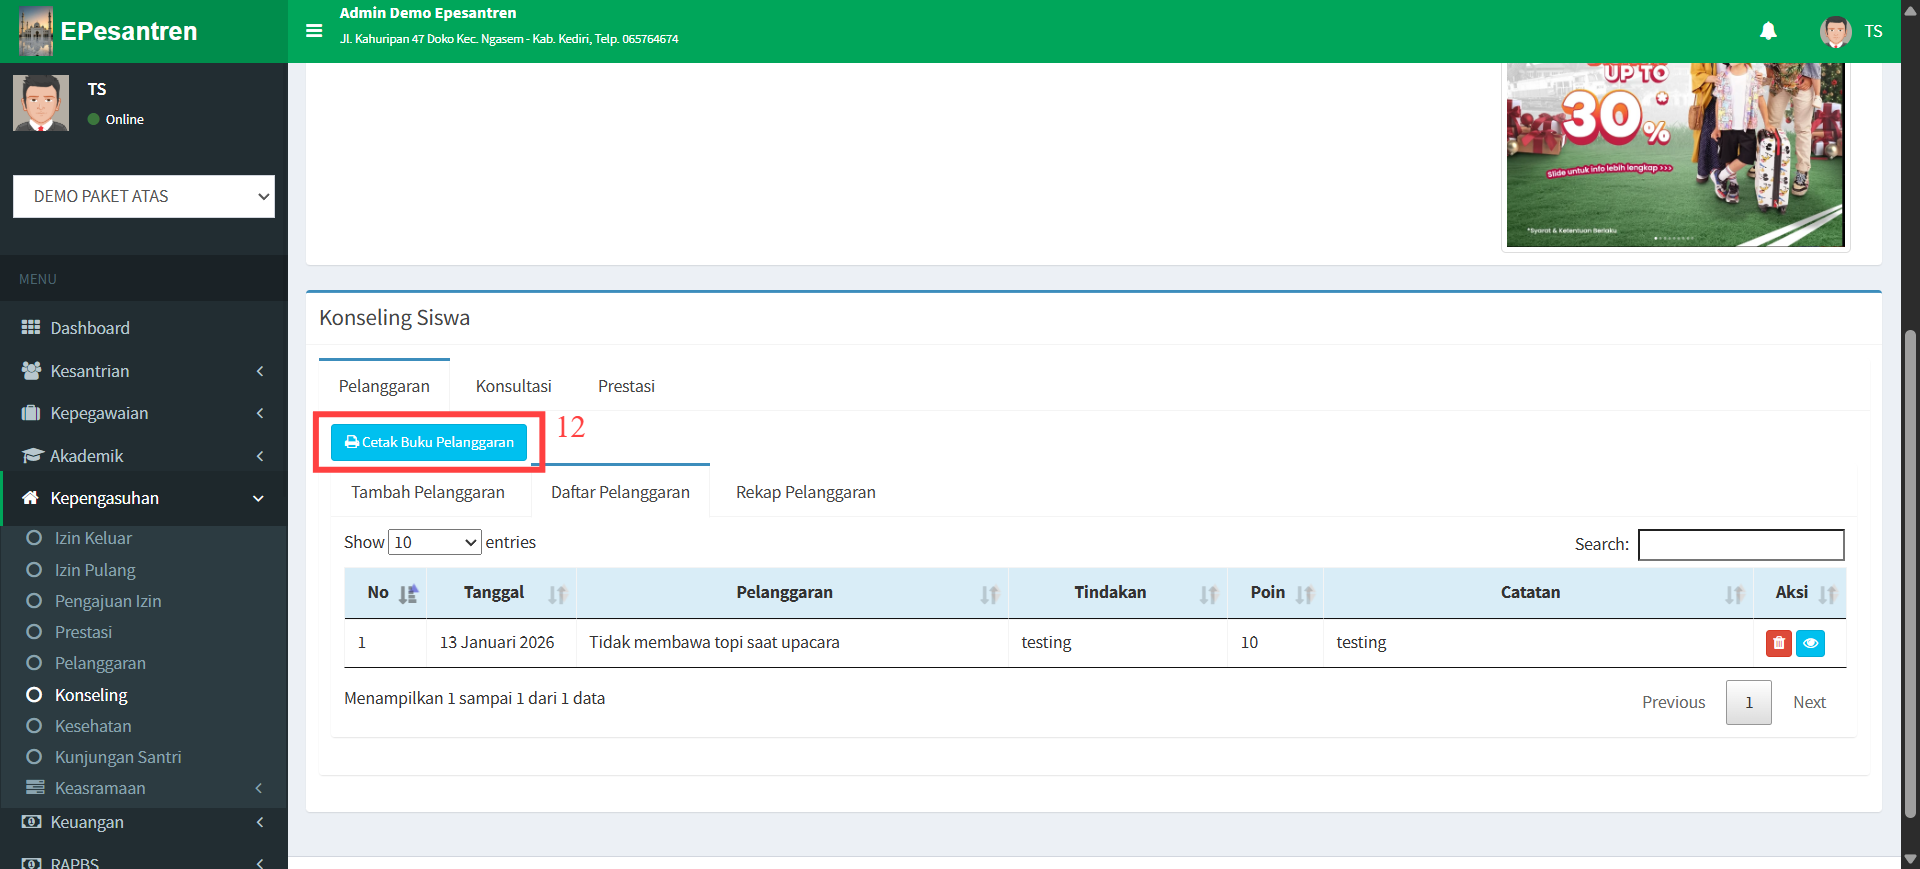The width and height of the screenshot is (1920, 869).
Task: Open the notification bell
Action: click(x=1768, y=31)
